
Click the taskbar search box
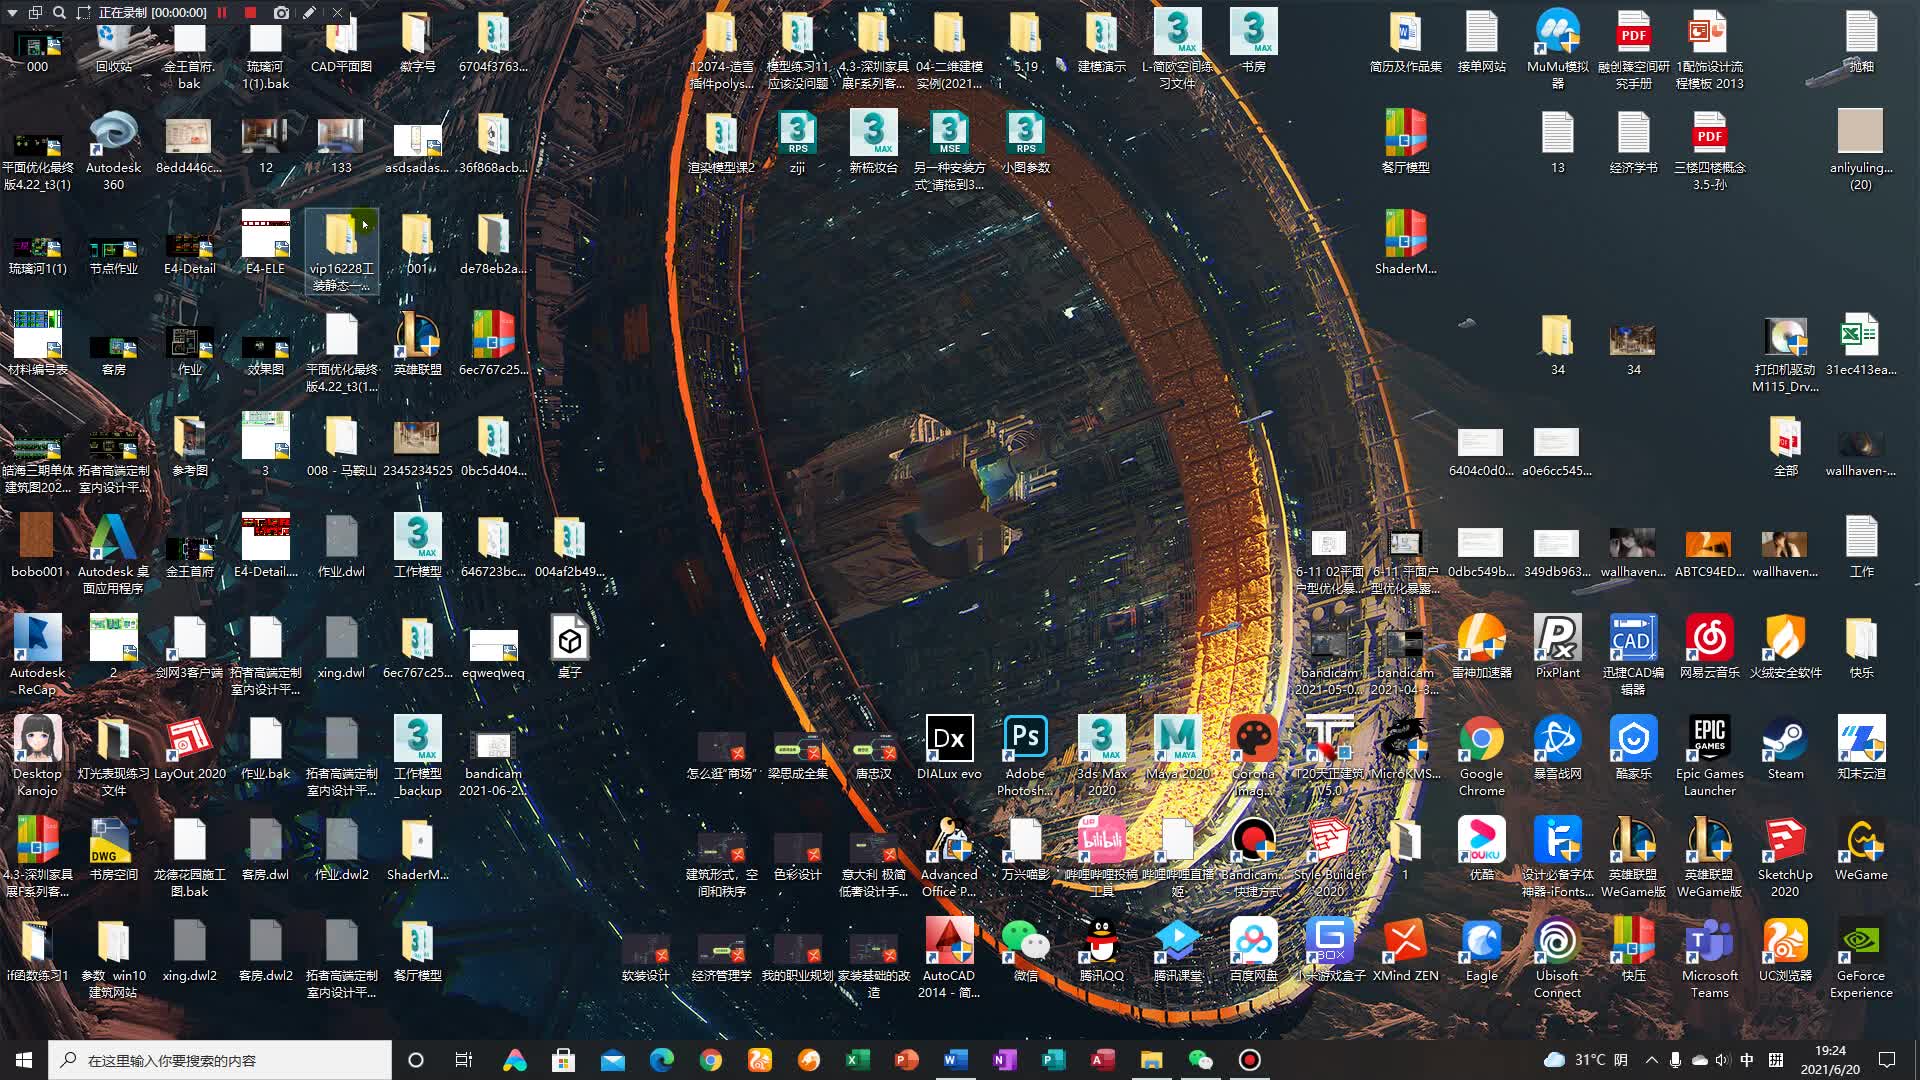(x=220, y=1060)
